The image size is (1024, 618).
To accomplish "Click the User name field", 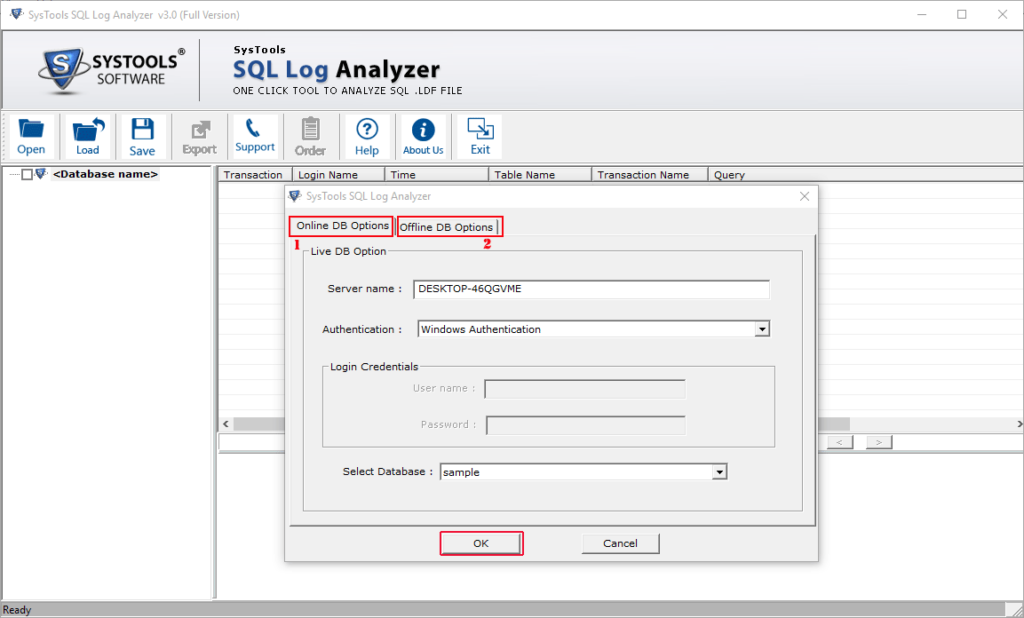I will pyautogui.click(x=585, y=389).
